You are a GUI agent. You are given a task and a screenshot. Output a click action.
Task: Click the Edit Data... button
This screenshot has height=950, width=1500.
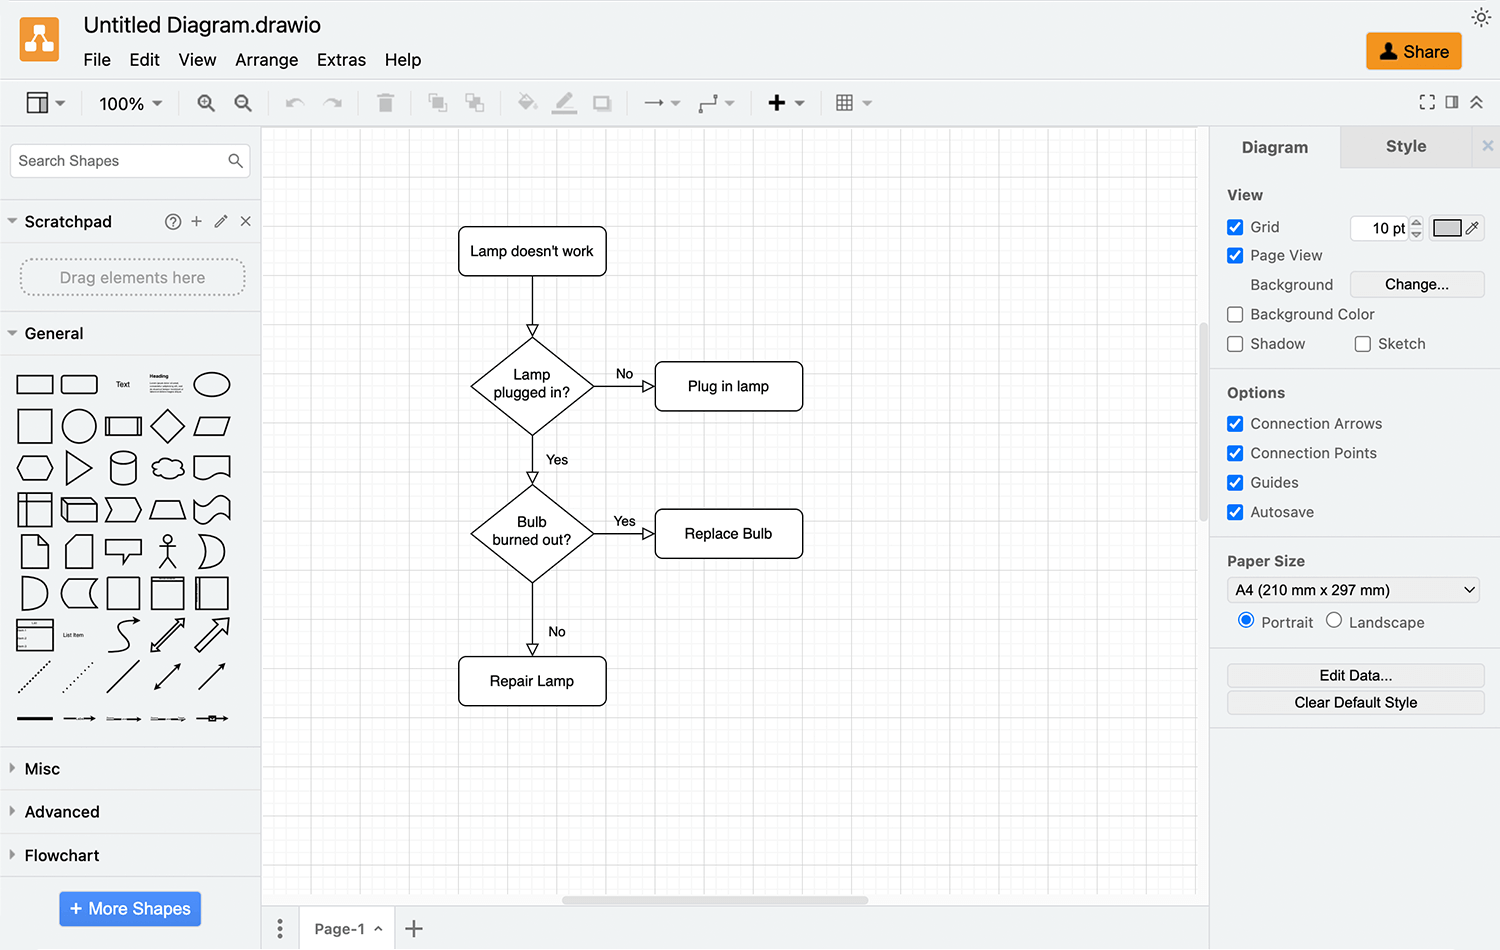pos(1355,676)
